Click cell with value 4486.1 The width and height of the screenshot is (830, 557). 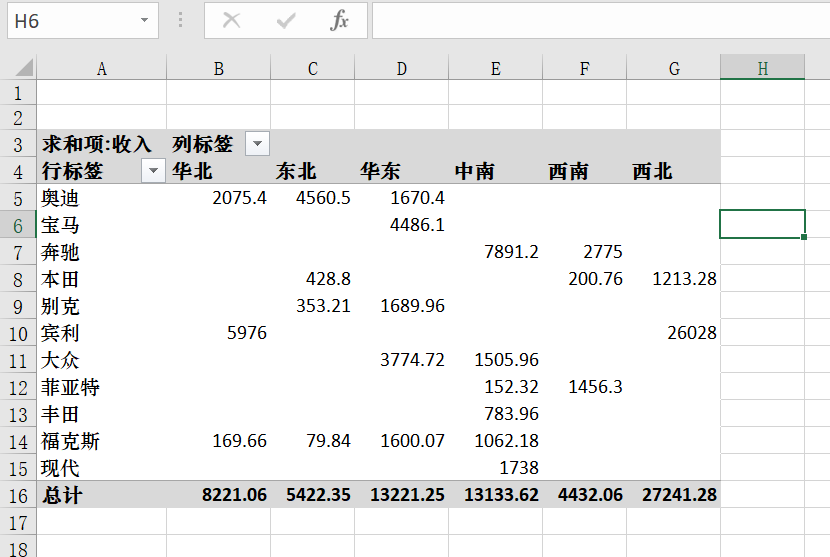pos(402,225)
